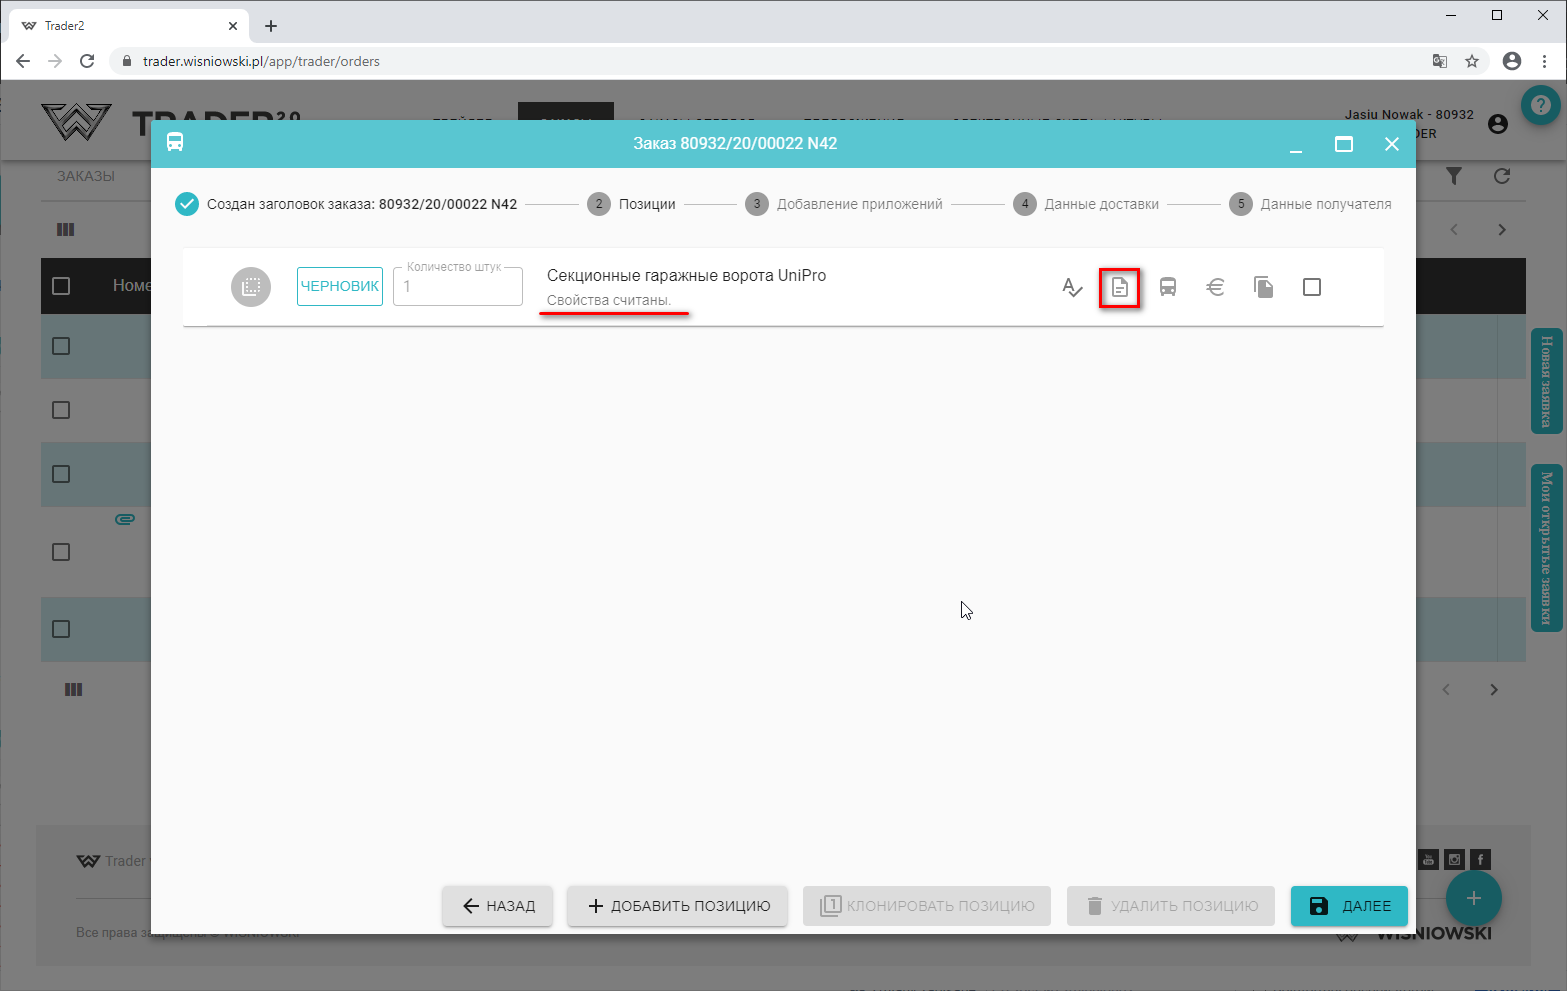Click the Количество штук input field
The width and height of the screenshot is (1567, 991).
(458, 287)
